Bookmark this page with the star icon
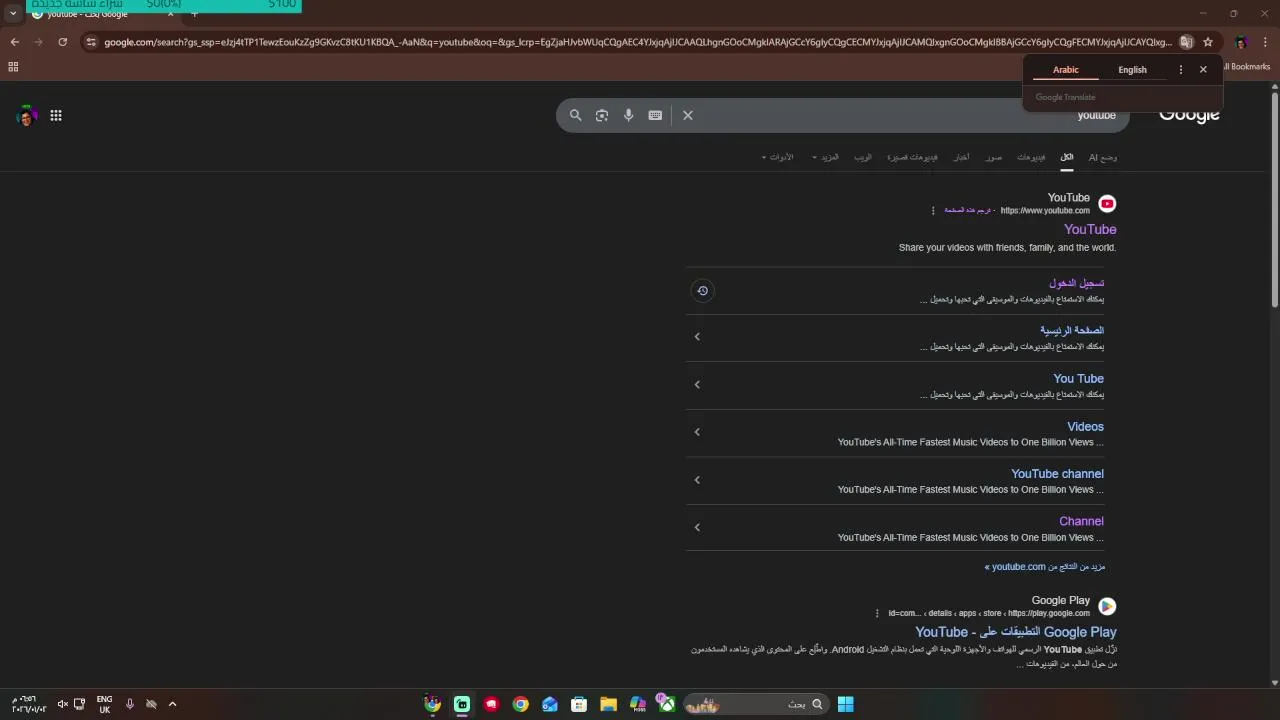 pyautogui.click(x=1208, y=42)
